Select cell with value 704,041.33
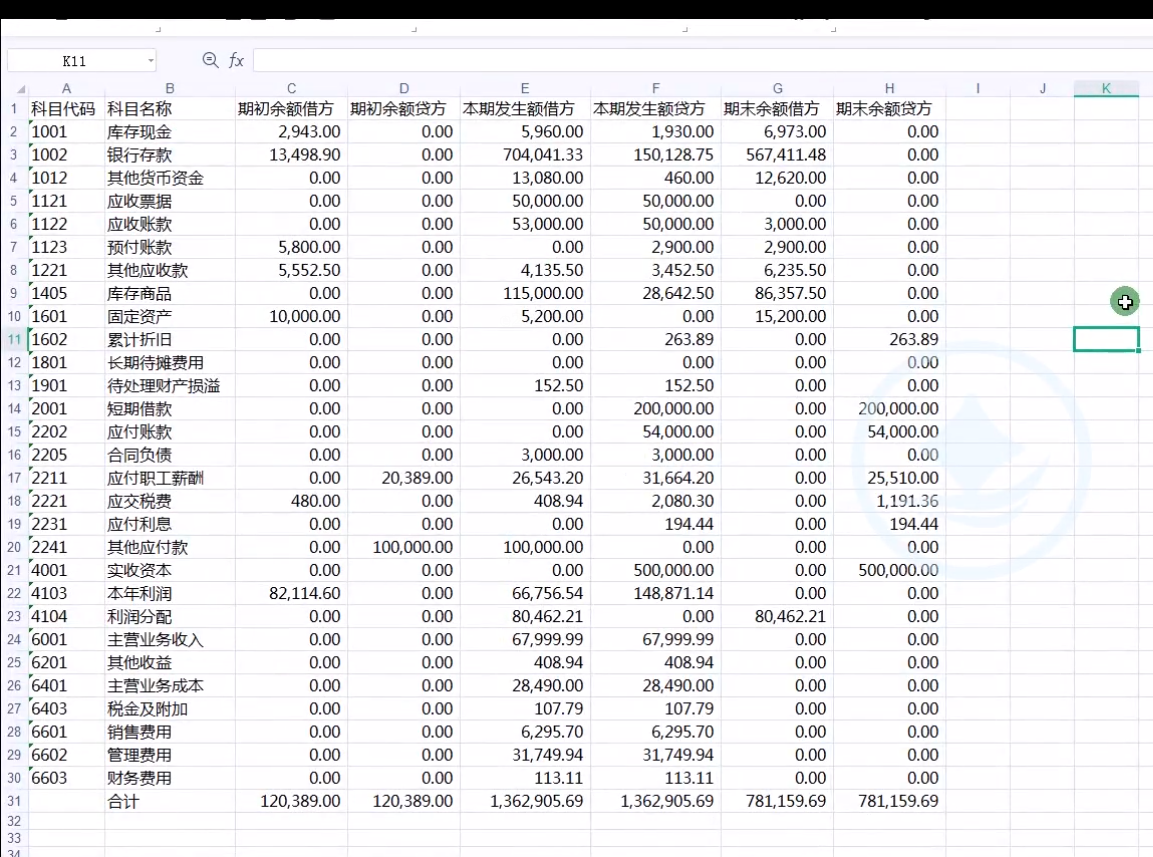1153x857 pixels. pyautogui.click(x=524, y=155)
